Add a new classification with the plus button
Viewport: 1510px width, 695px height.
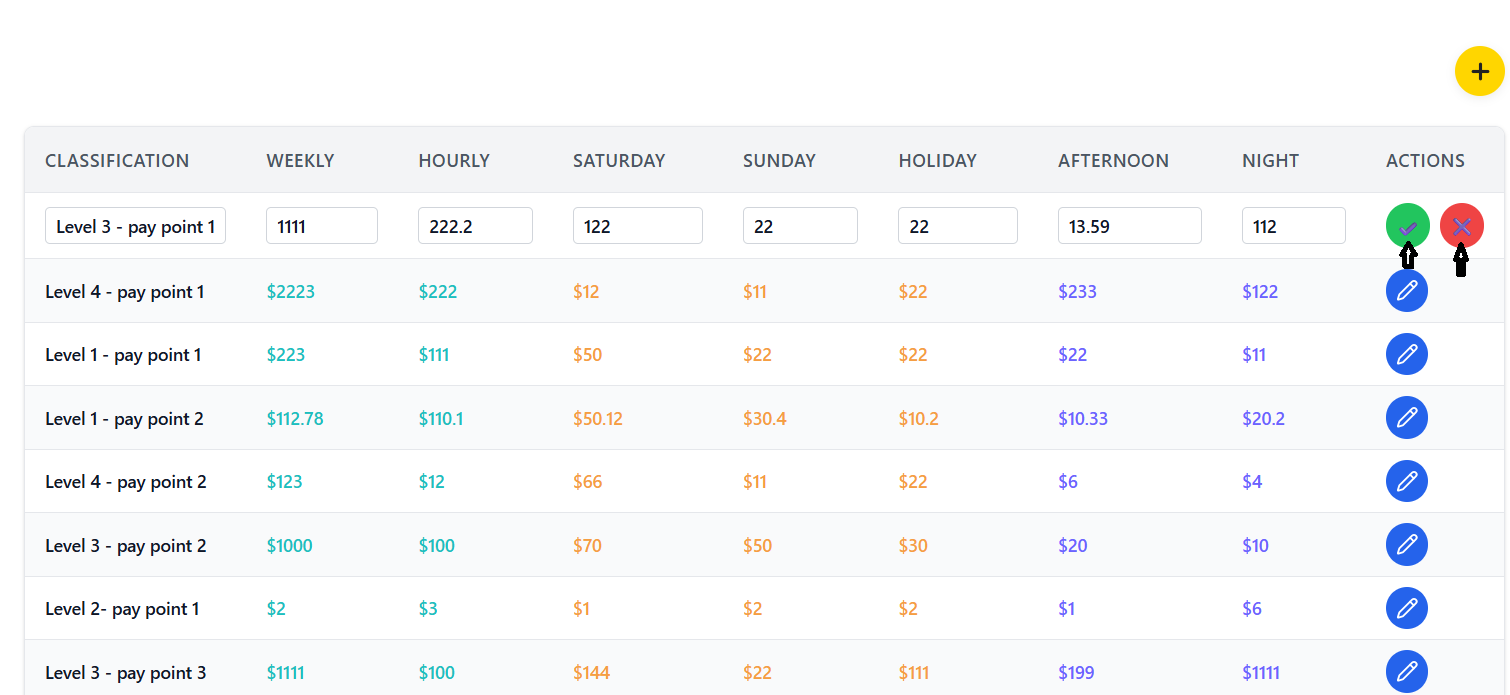point(1479,71)
